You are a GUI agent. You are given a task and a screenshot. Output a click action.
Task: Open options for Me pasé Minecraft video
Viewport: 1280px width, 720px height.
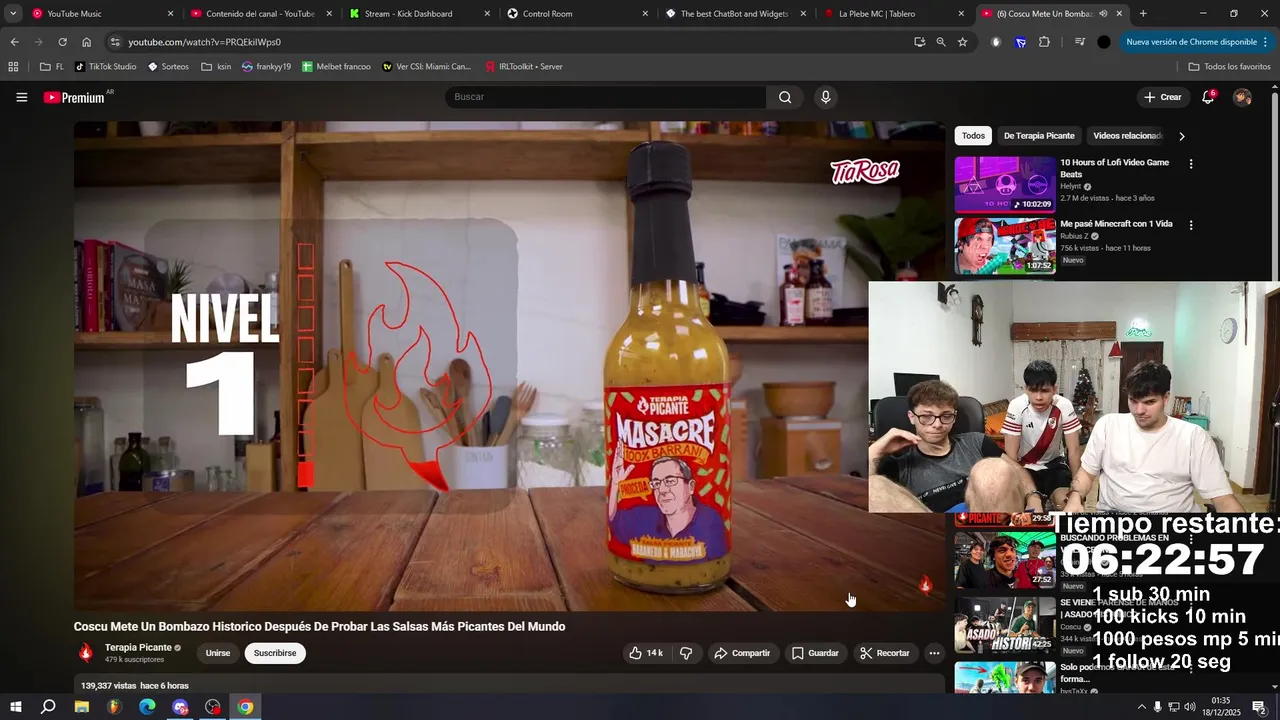pyautogui.click(x=1190, y=225)
